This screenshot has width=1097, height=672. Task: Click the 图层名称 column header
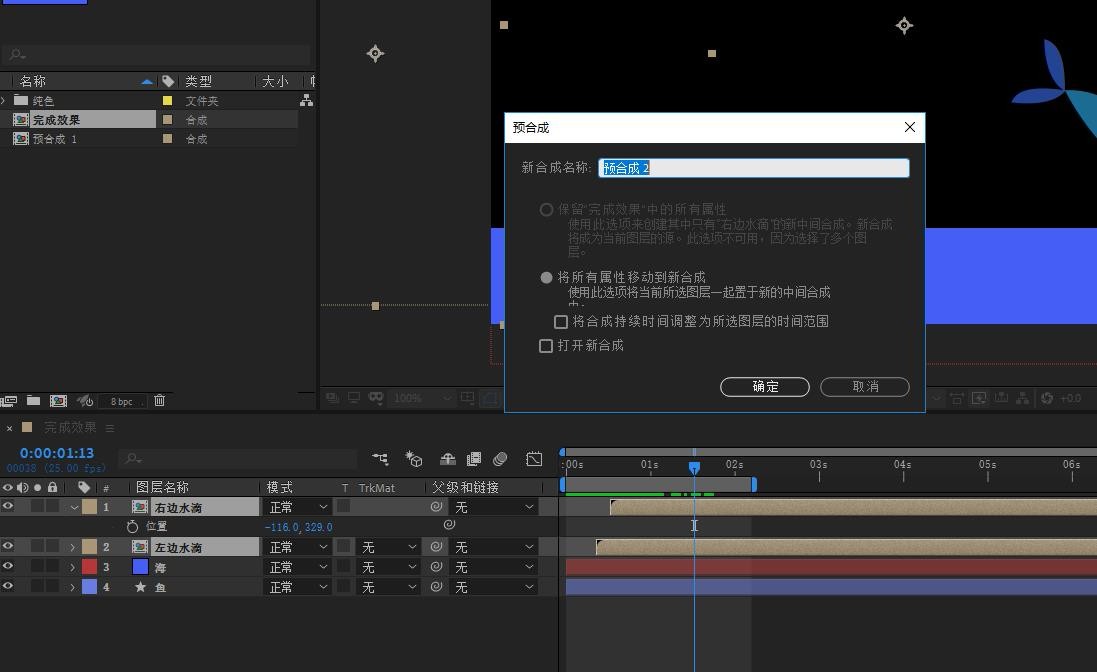pos(162,487)
